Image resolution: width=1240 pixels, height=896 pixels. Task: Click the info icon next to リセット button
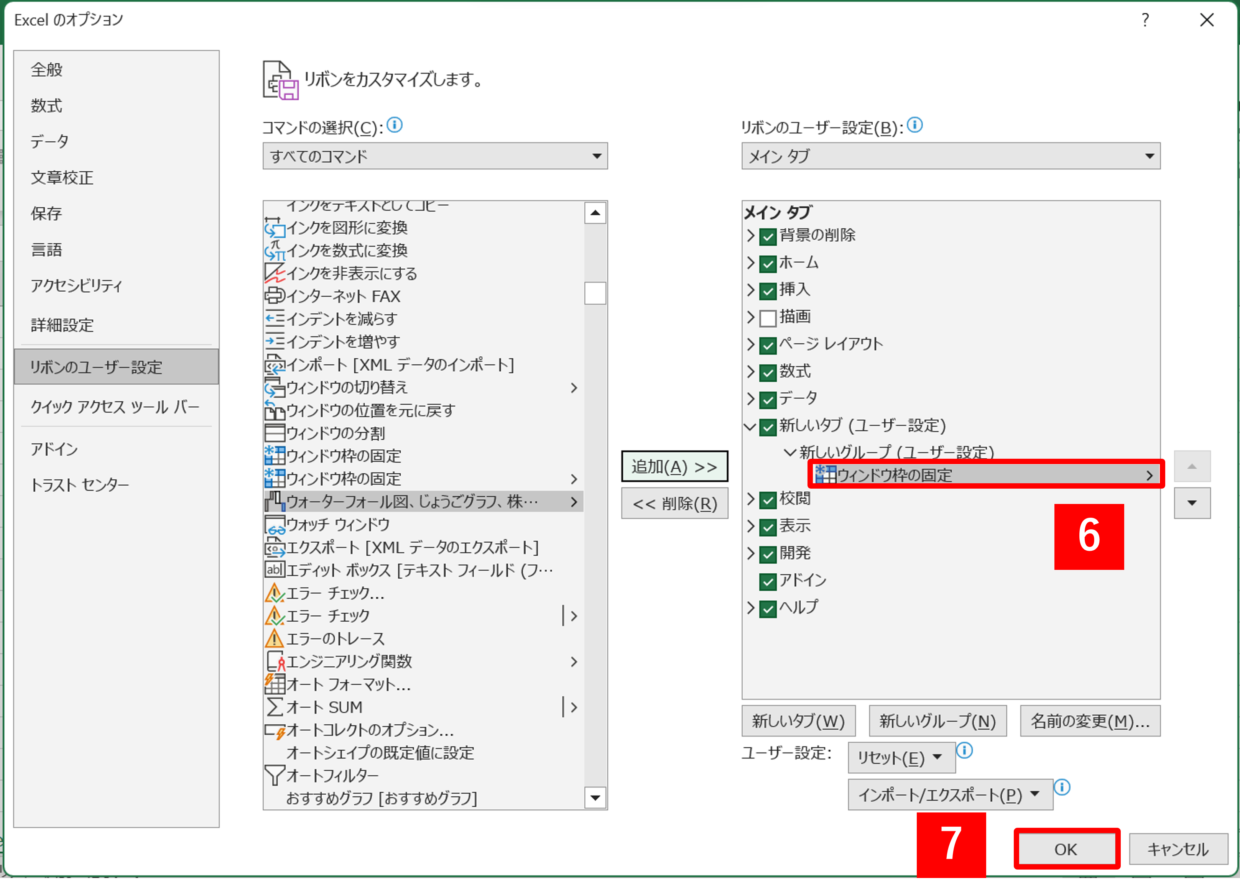point(965,750)
